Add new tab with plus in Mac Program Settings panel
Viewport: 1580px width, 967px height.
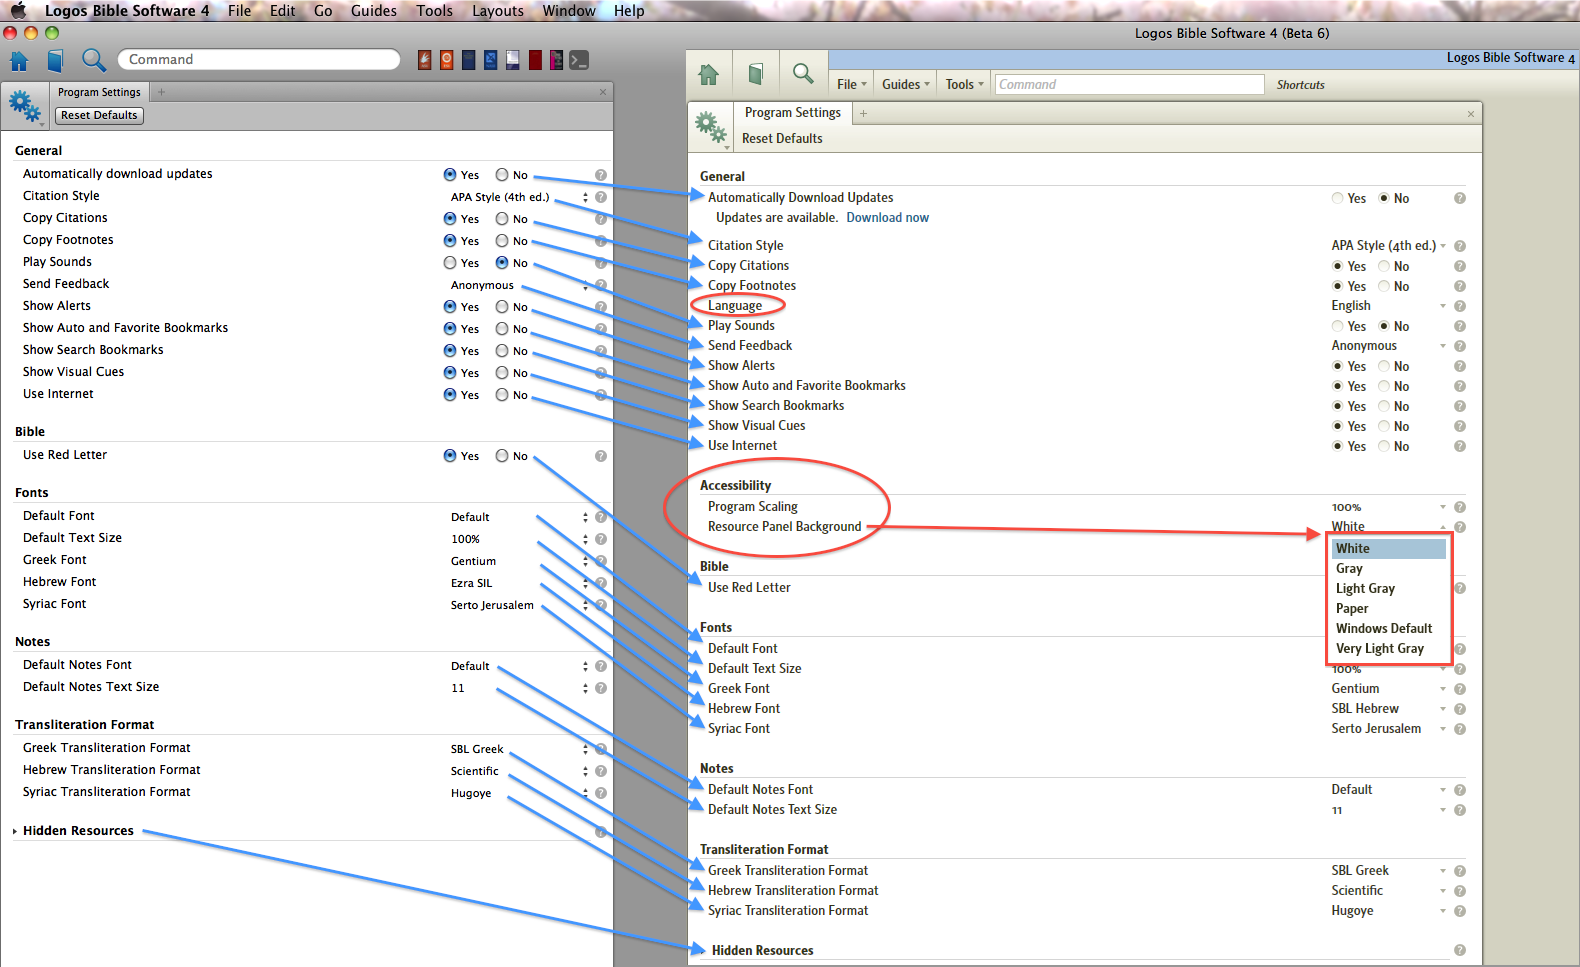point(161,92)
